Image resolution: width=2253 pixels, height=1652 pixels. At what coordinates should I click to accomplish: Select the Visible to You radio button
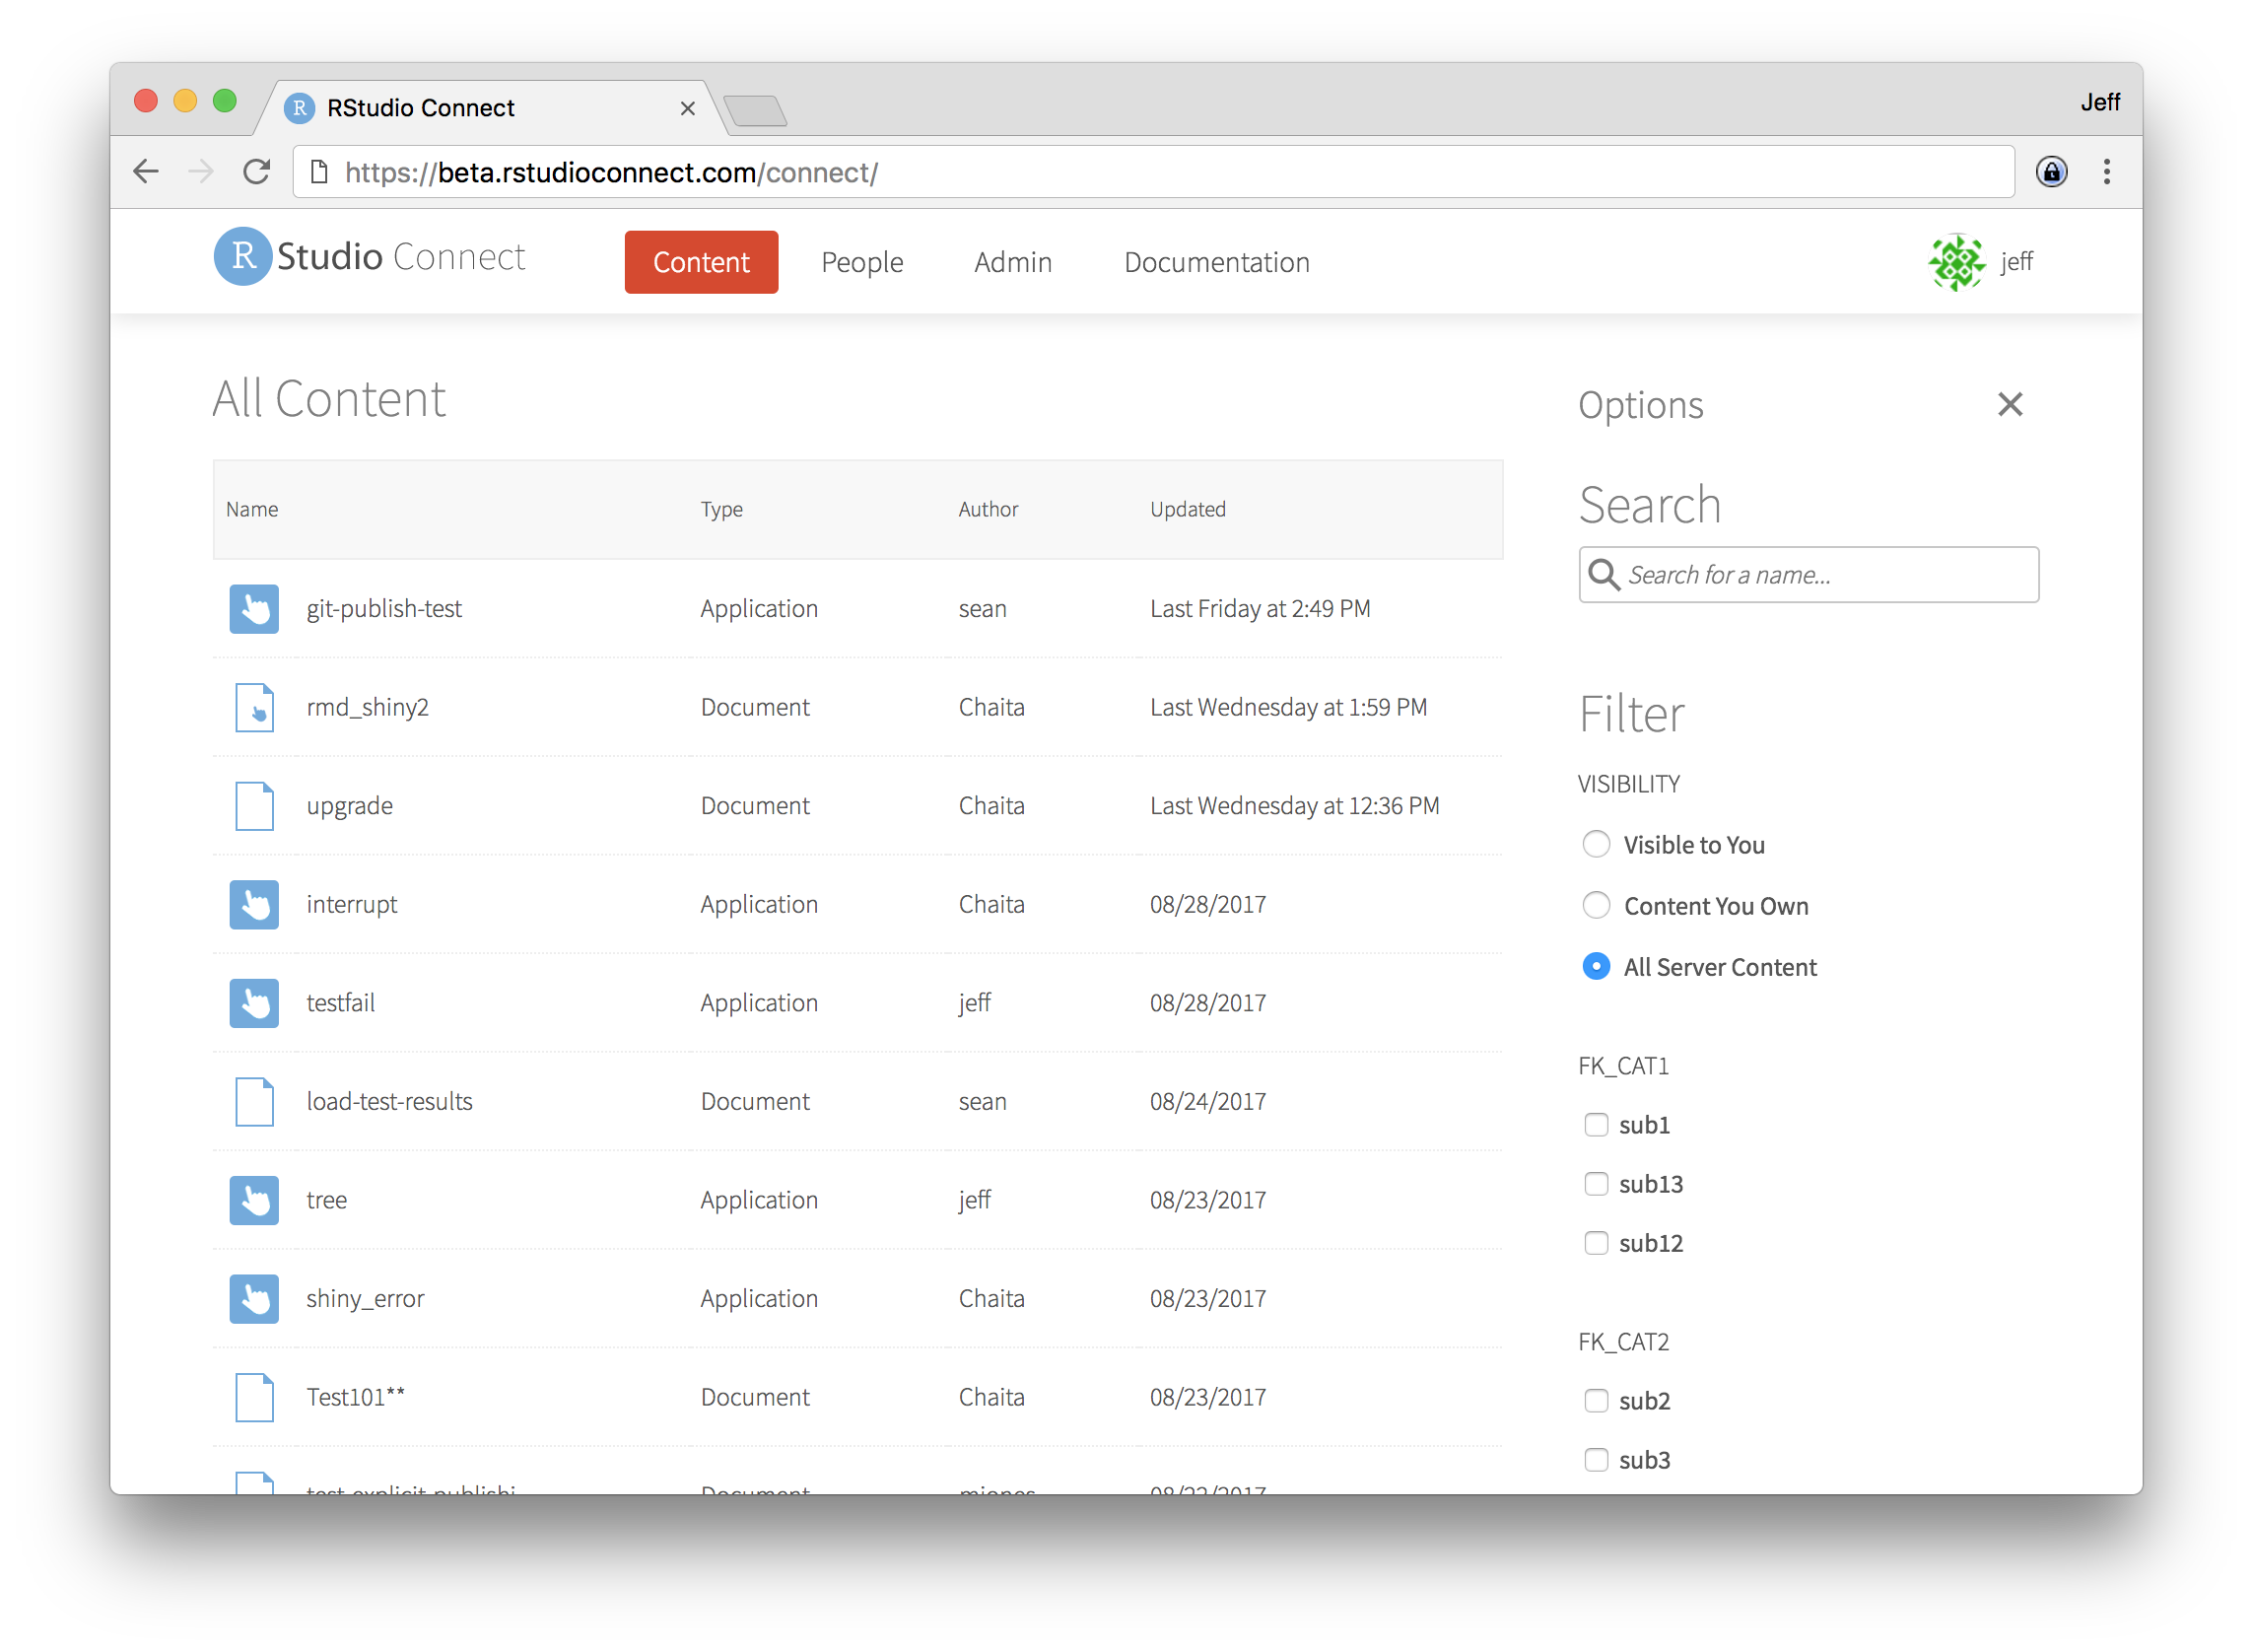pyautogui.click(x=1596, y=844)
